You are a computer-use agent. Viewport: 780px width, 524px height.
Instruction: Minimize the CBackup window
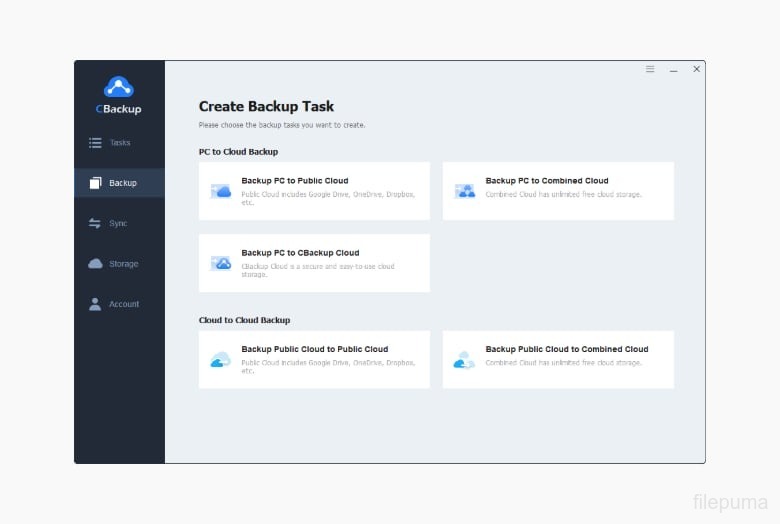tap(674, 70)
